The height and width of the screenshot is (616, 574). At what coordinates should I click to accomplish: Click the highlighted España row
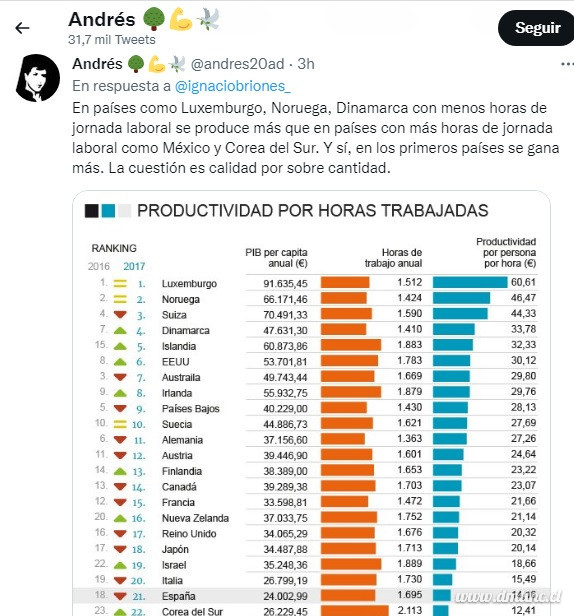pos(312,596)
